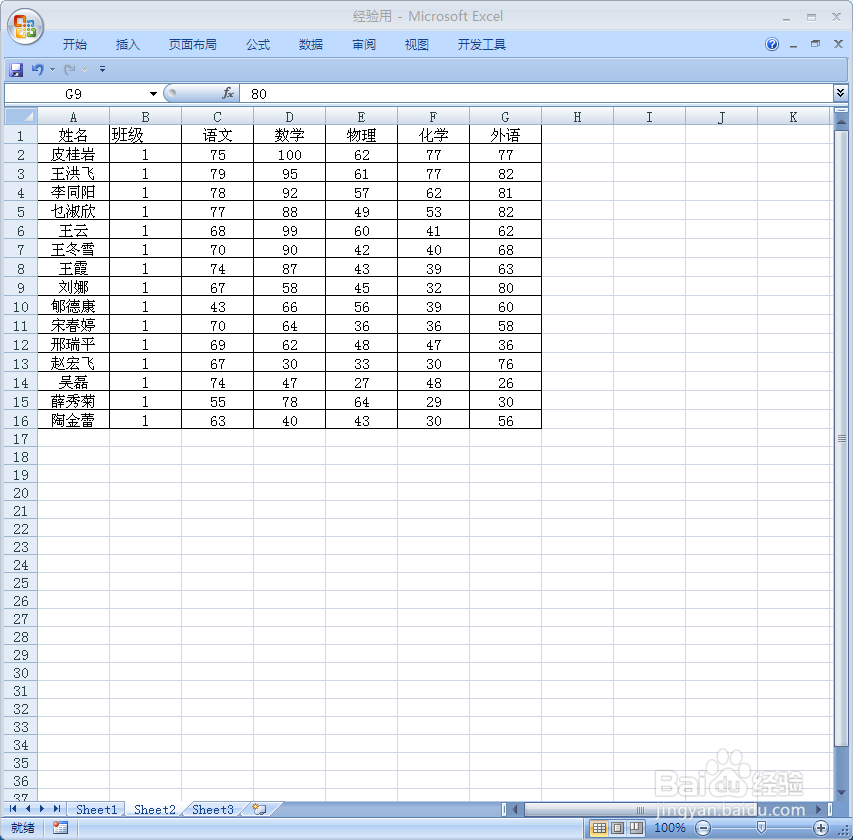
Task: Go to next sheet navigation arrow
Action: pyautogui.click(x=42, y=809)
